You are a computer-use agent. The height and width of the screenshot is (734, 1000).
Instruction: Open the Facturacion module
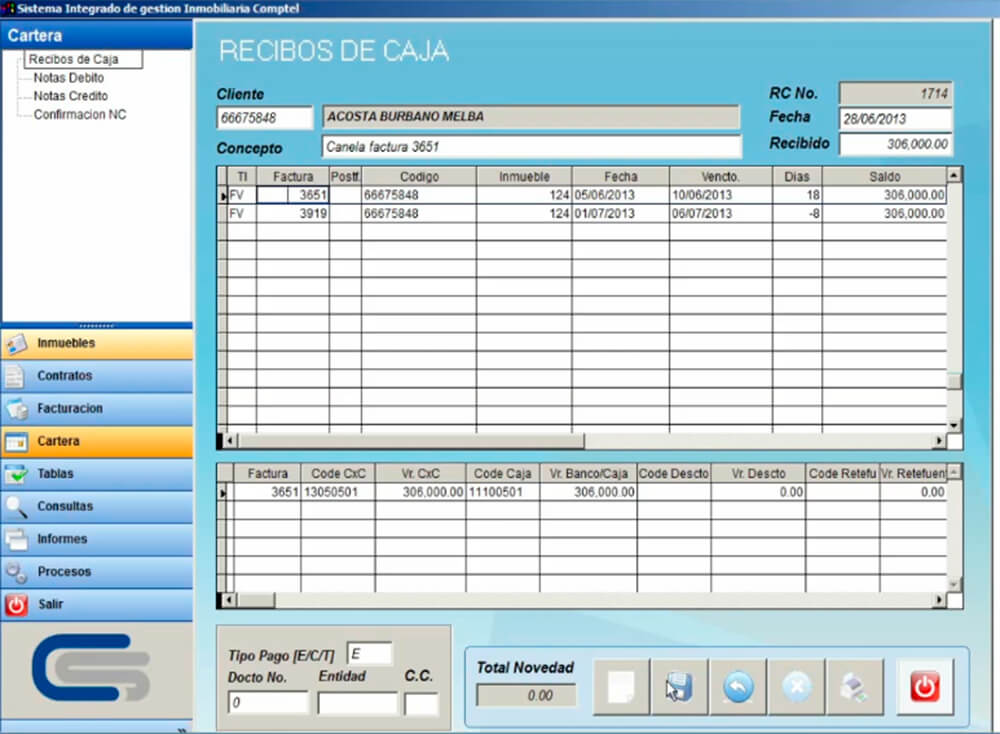point(97,408)
